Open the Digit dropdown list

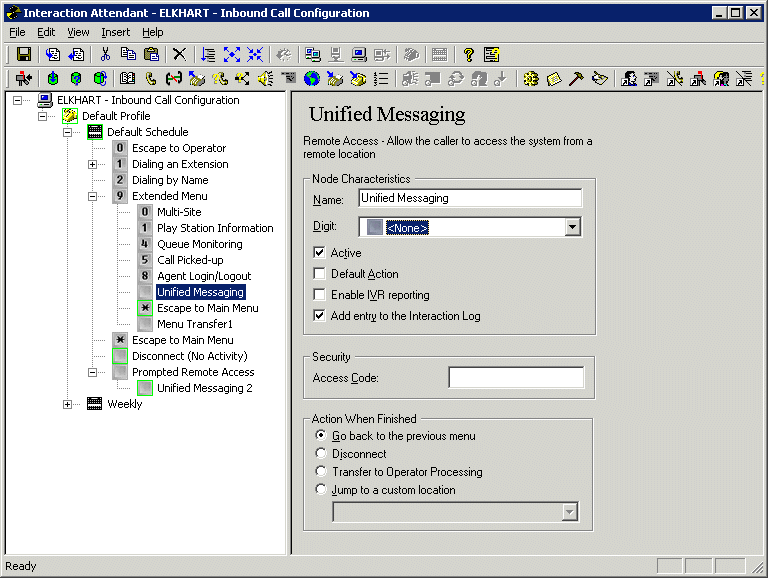(572, 228)
